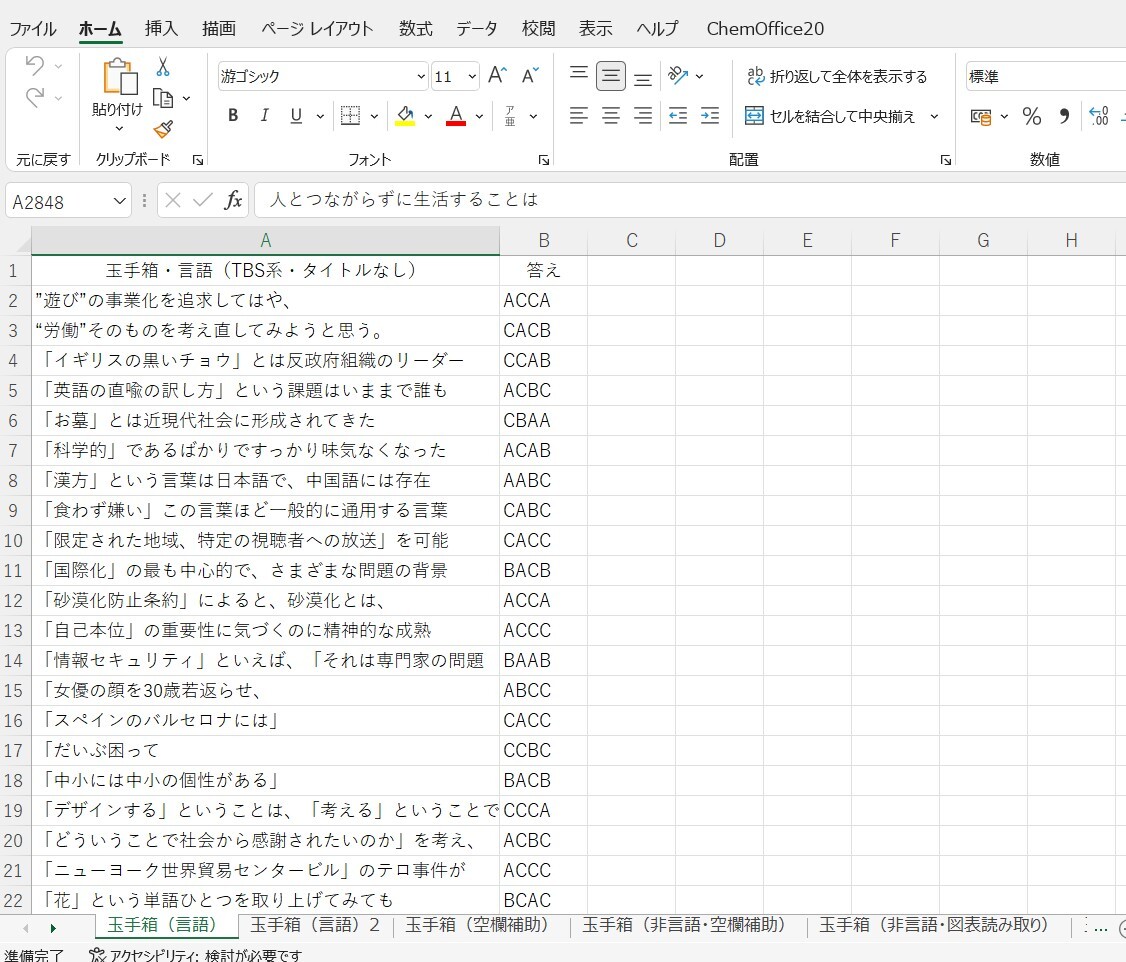
Task: Click the undo arrow icon
Action: point(35,66)
